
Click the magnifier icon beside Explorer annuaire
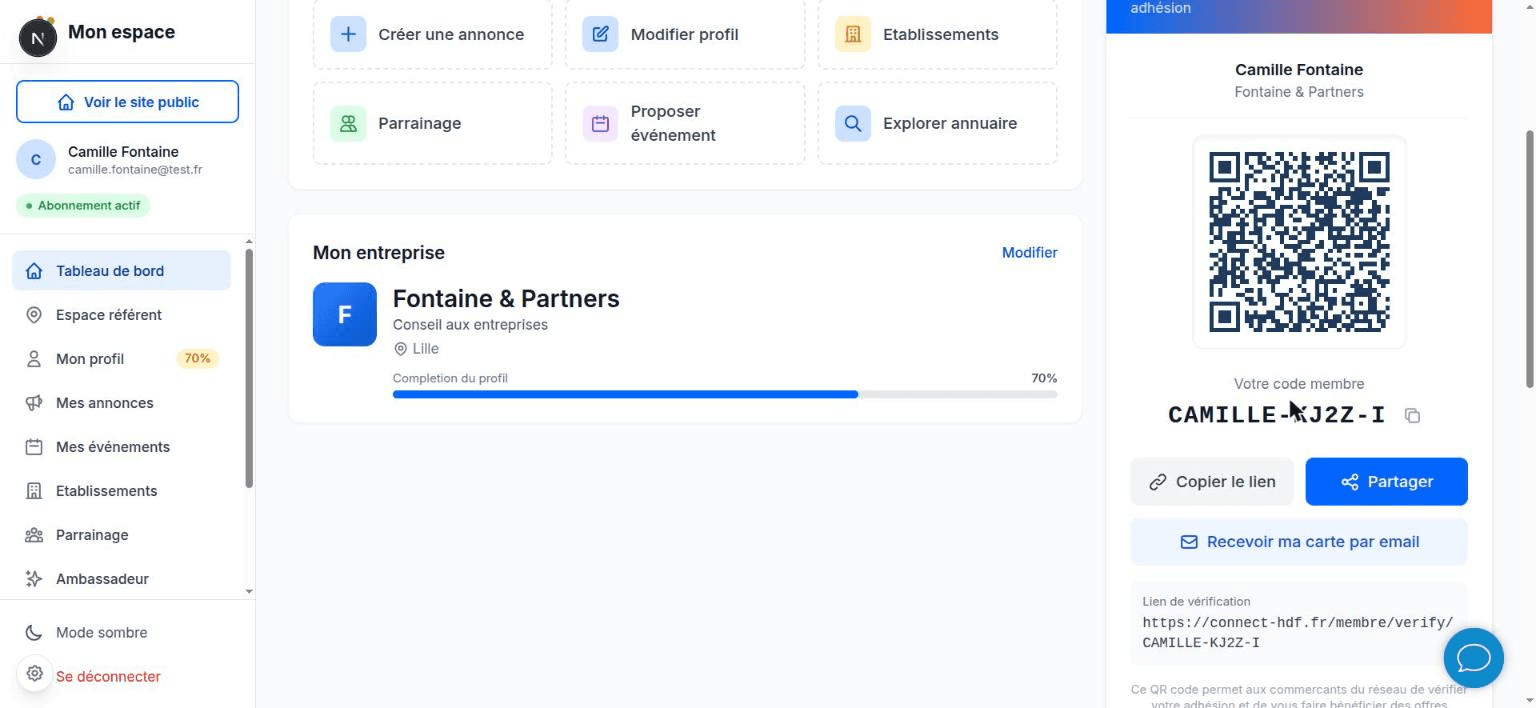click(853, 124)
